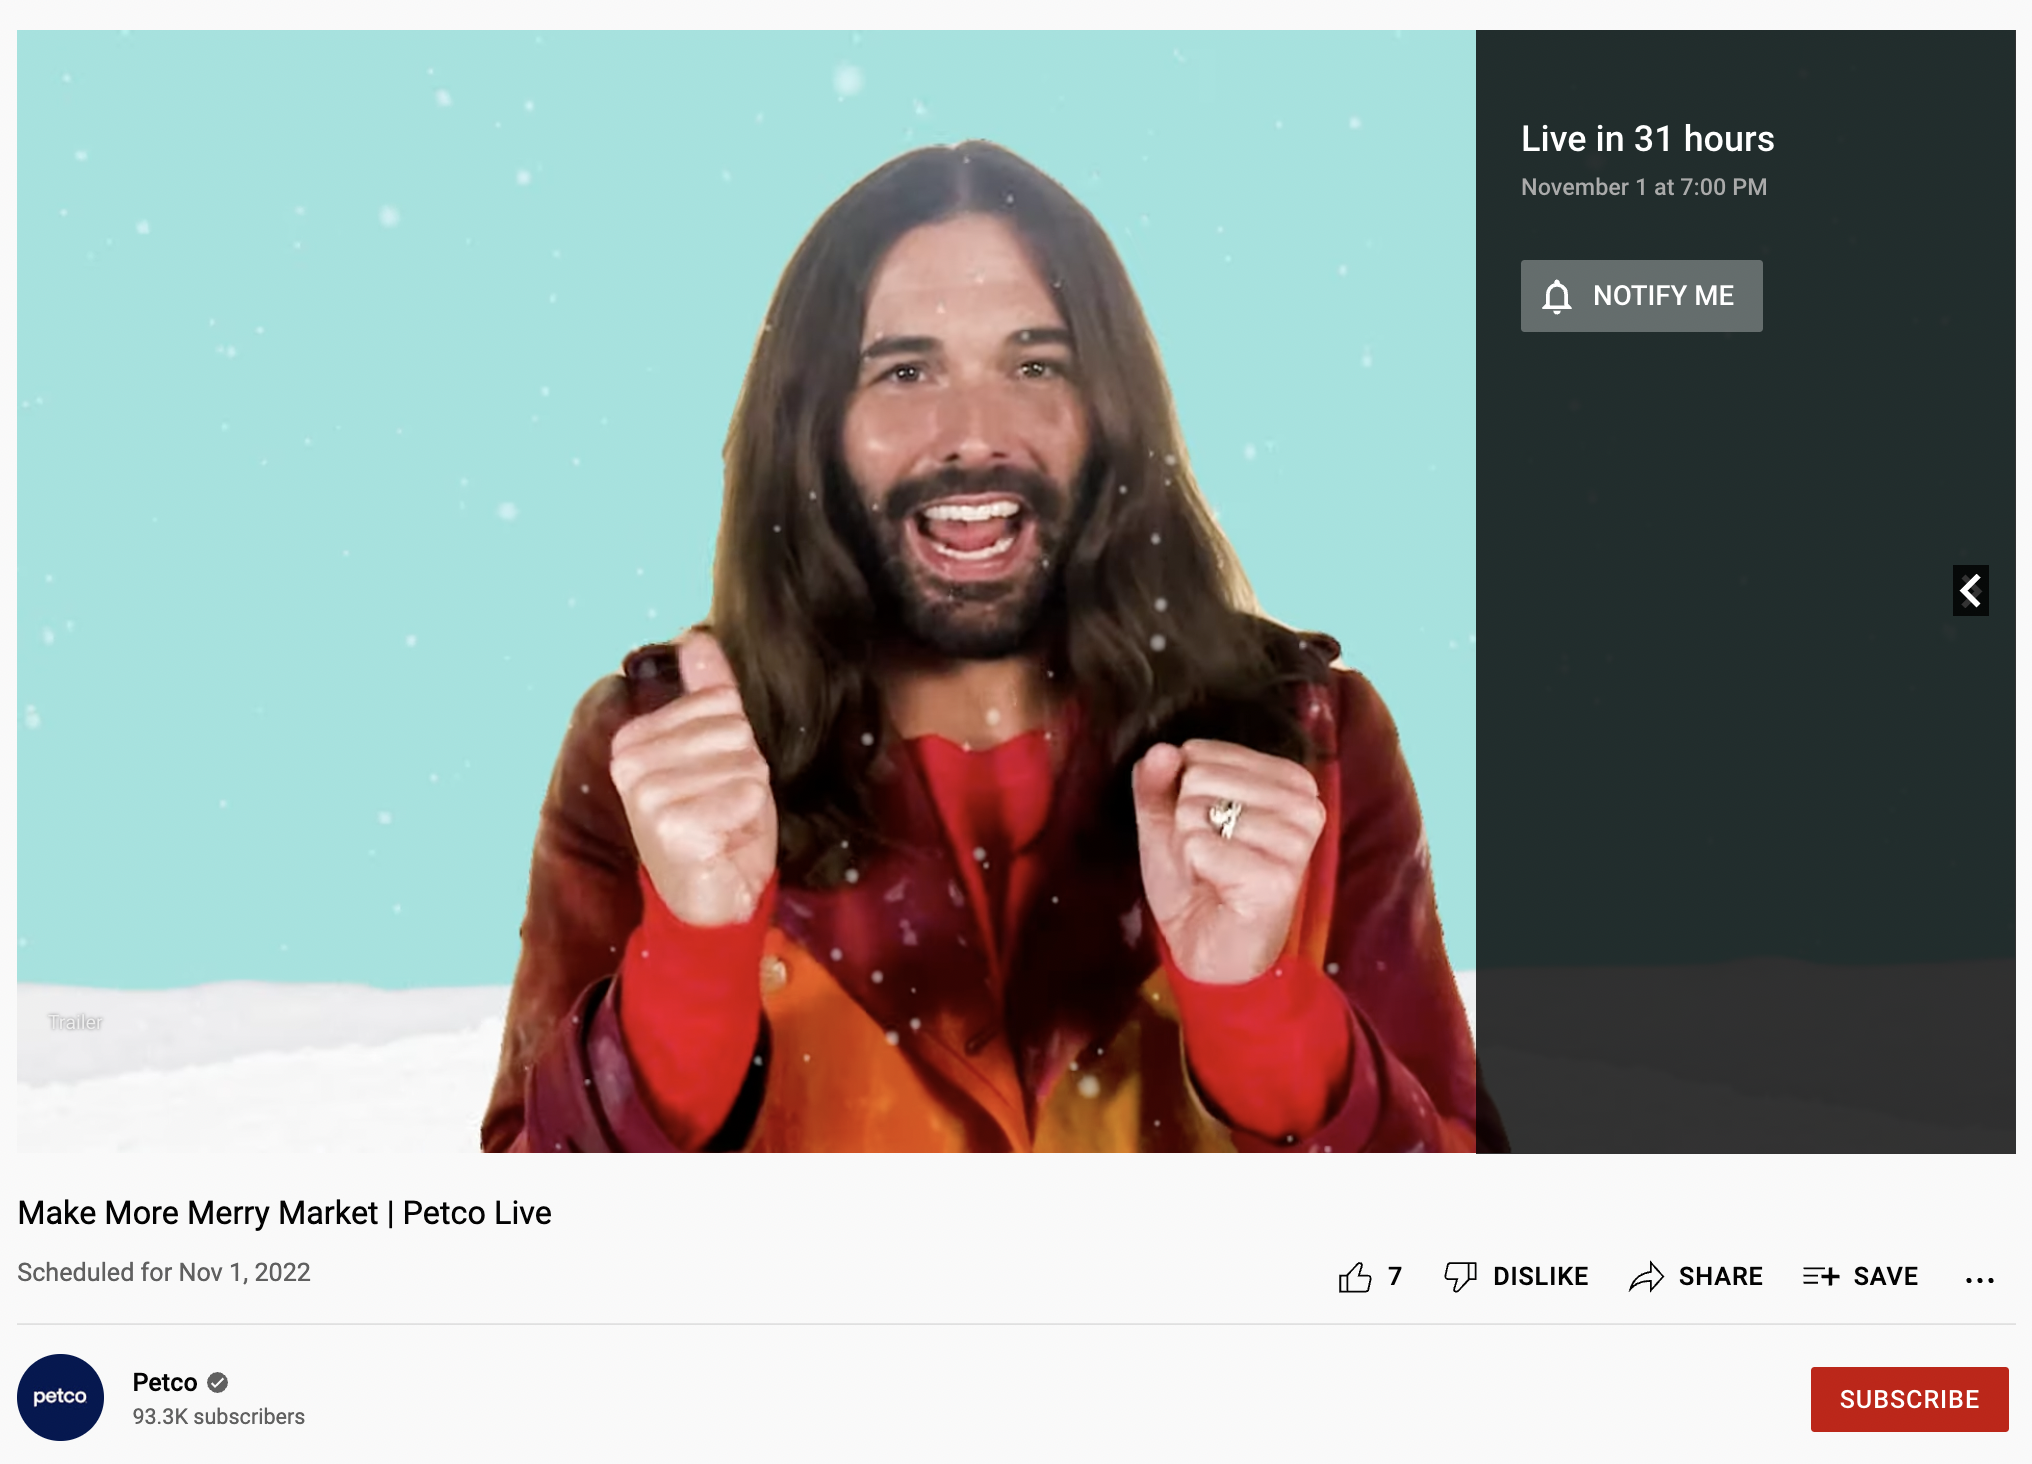Click the Petco channel icon
The height and width of the screenshot is (1464, 2032).
(60, 1396)
